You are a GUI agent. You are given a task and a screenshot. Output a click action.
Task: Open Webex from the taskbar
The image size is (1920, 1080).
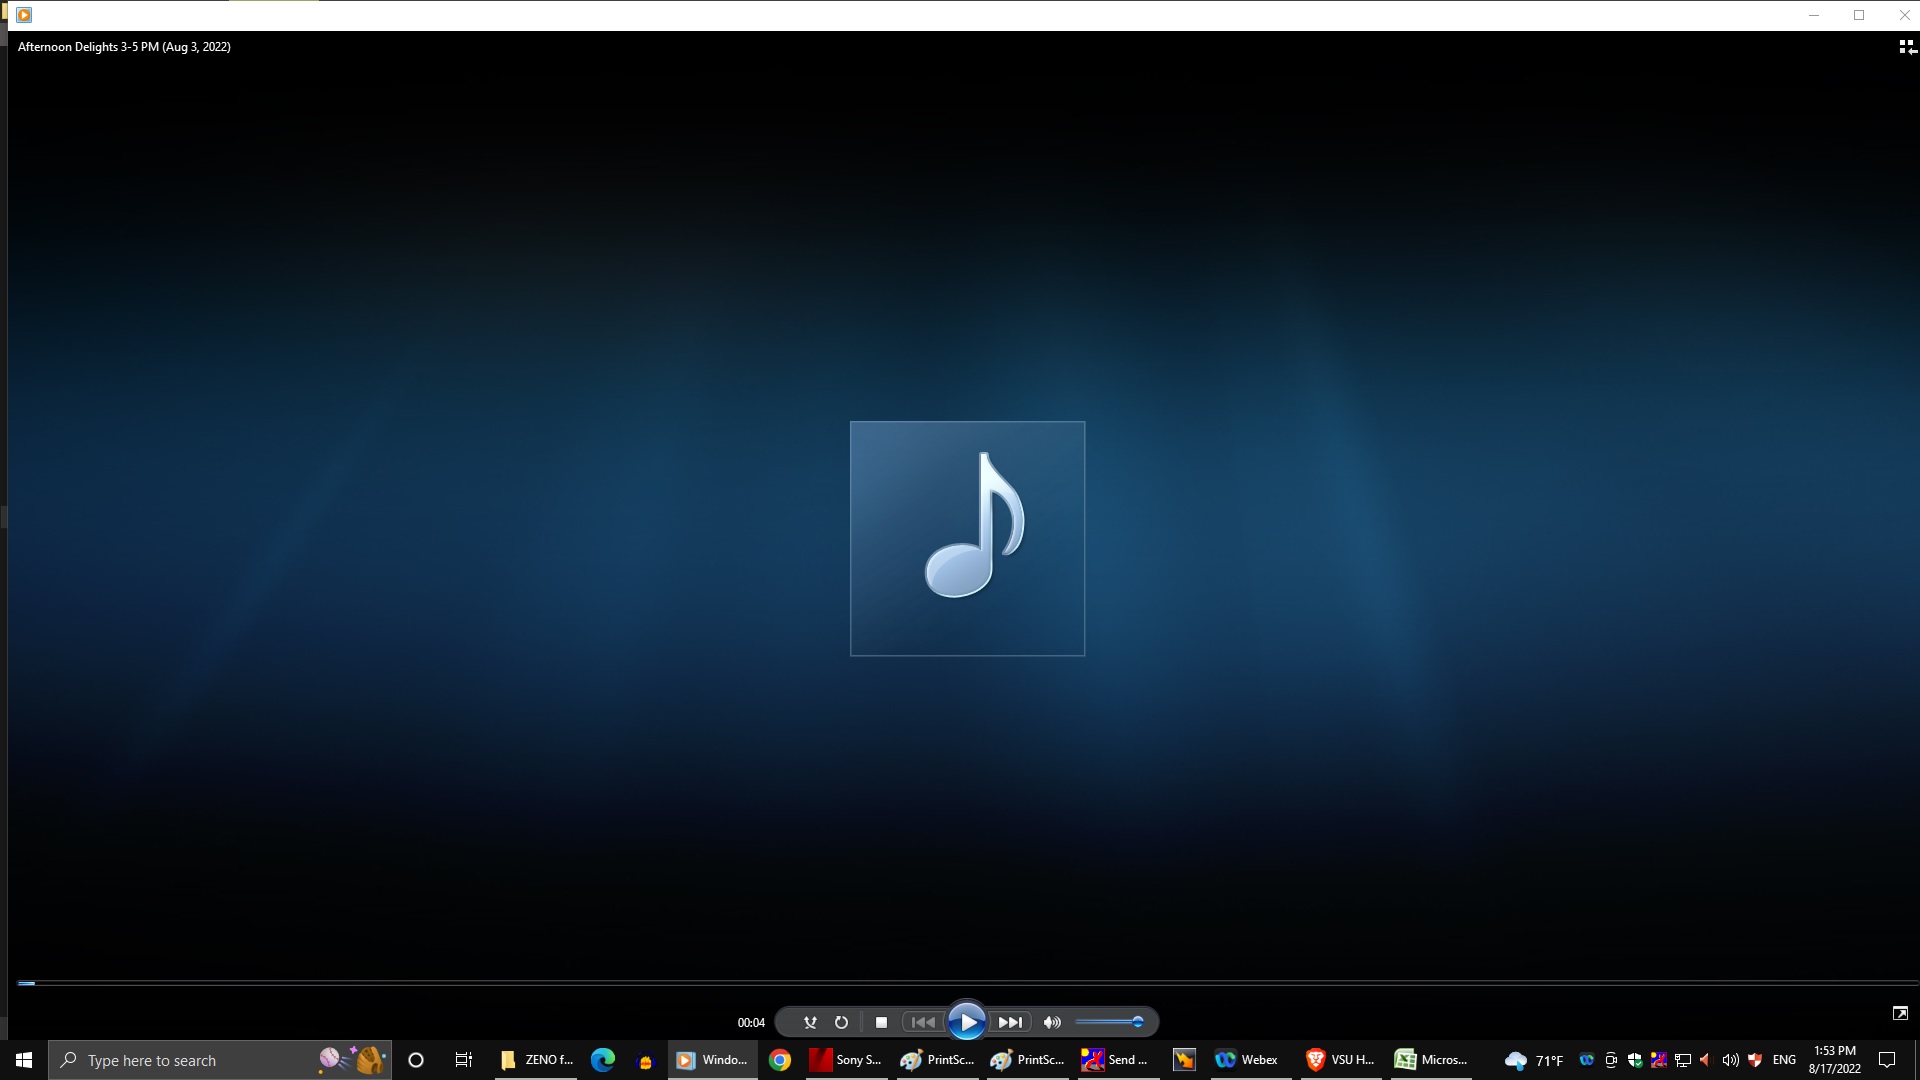pos(1247,1060)
